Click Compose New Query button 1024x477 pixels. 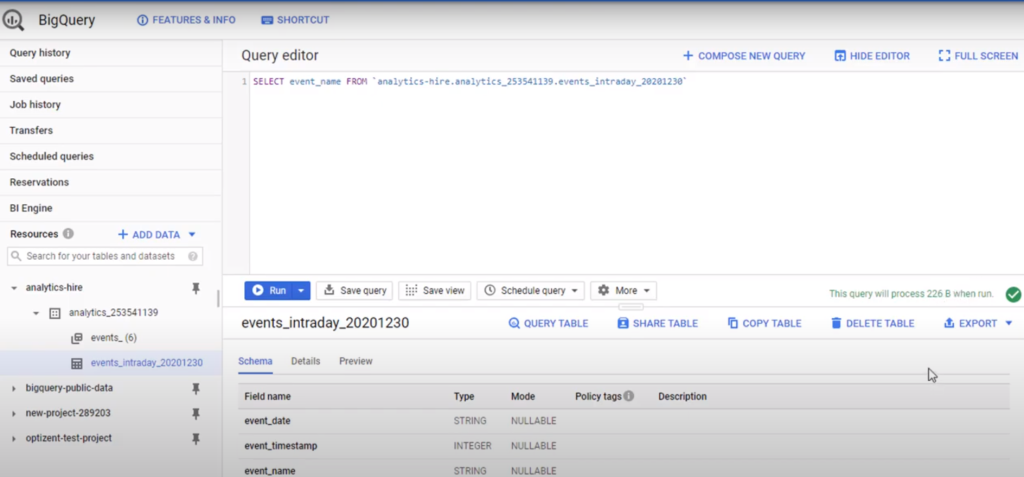click(744, 56)
